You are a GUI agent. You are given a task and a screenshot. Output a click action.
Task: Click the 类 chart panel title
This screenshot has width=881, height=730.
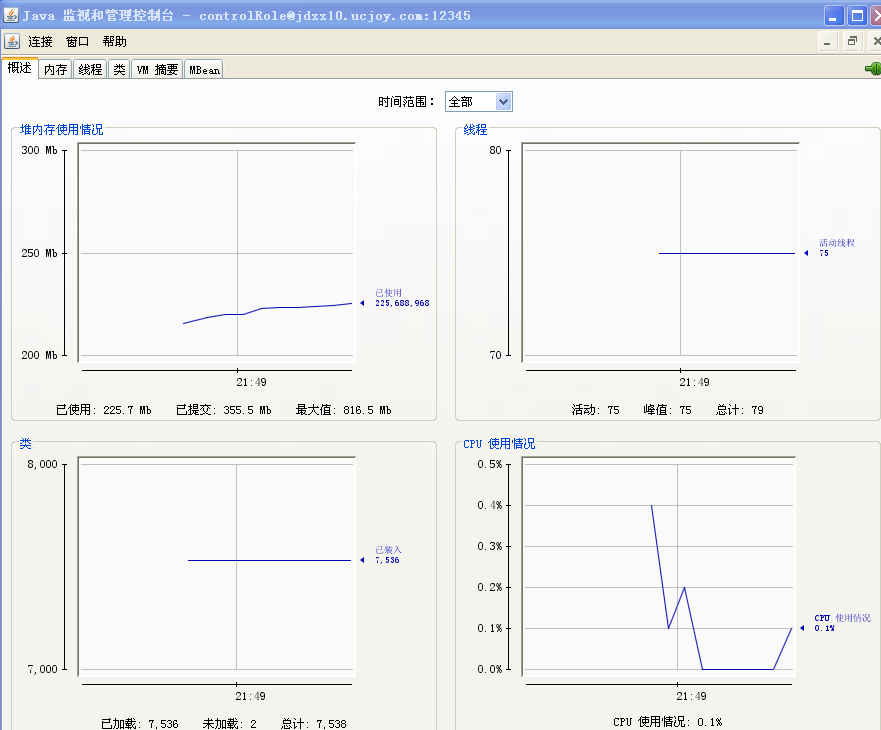point(25,443)
